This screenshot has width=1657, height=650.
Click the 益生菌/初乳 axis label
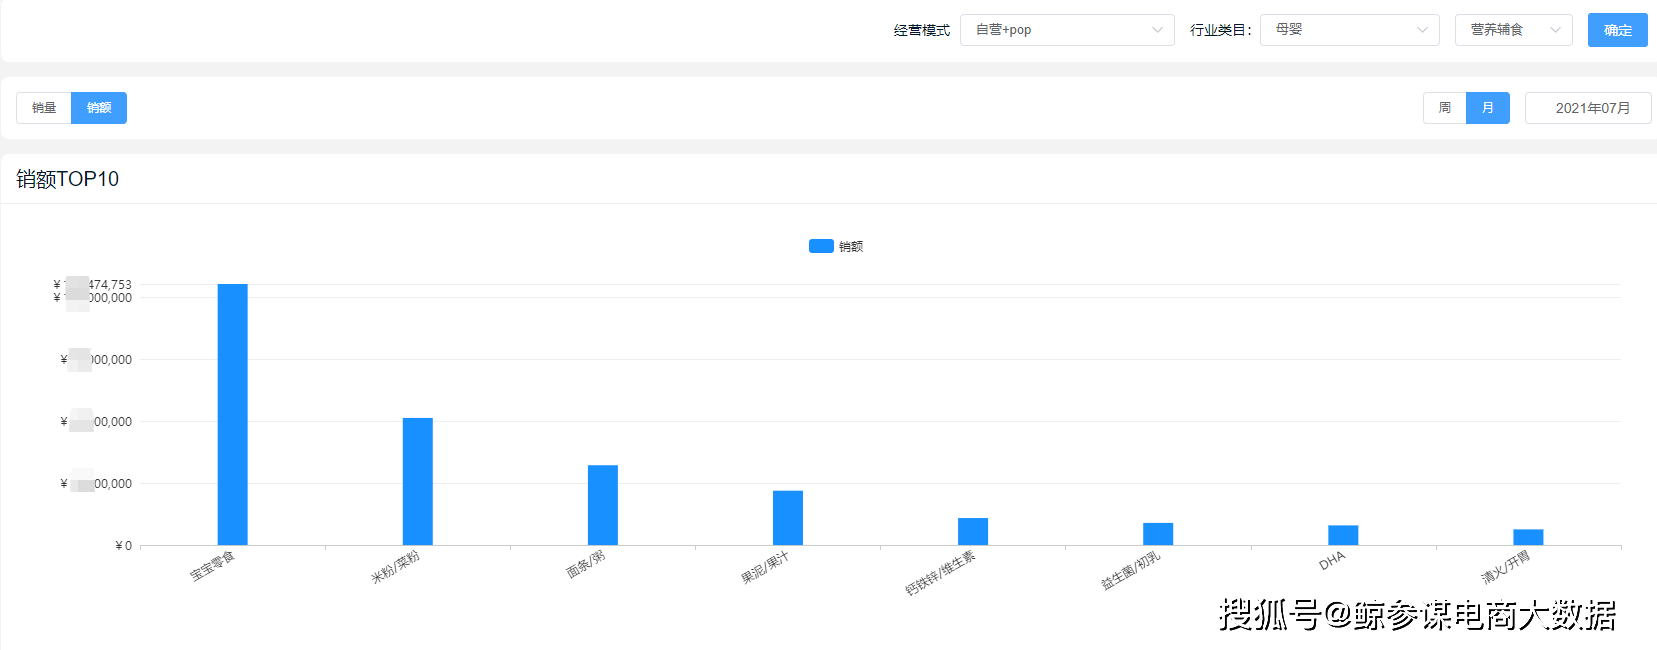1131,571
